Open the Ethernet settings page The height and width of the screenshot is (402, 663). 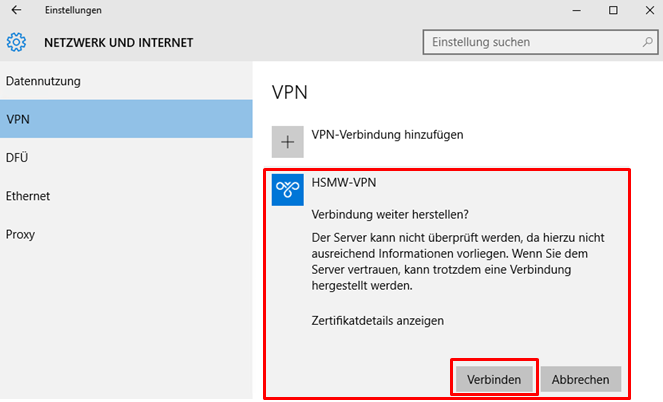coord(28,196)
